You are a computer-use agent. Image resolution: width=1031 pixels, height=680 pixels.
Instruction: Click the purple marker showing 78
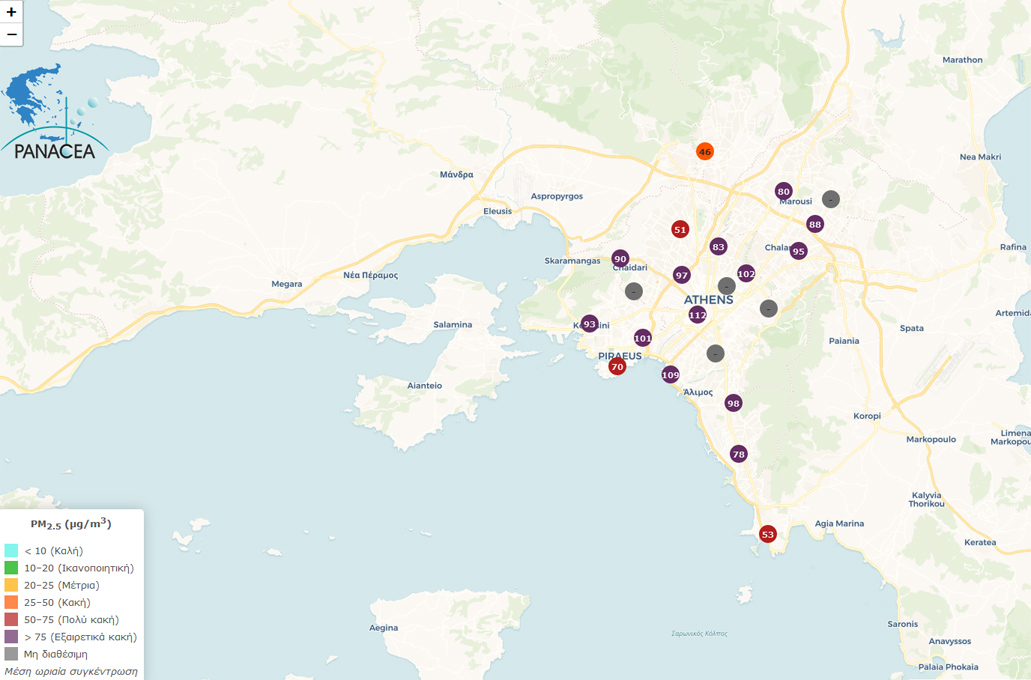click(x=738, y=454)
